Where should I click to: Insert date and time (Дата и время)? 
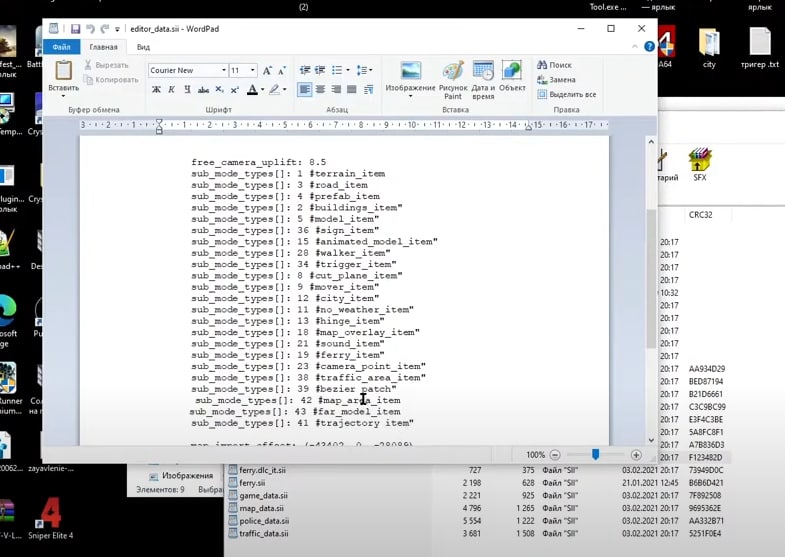click(x=483, y=80)
